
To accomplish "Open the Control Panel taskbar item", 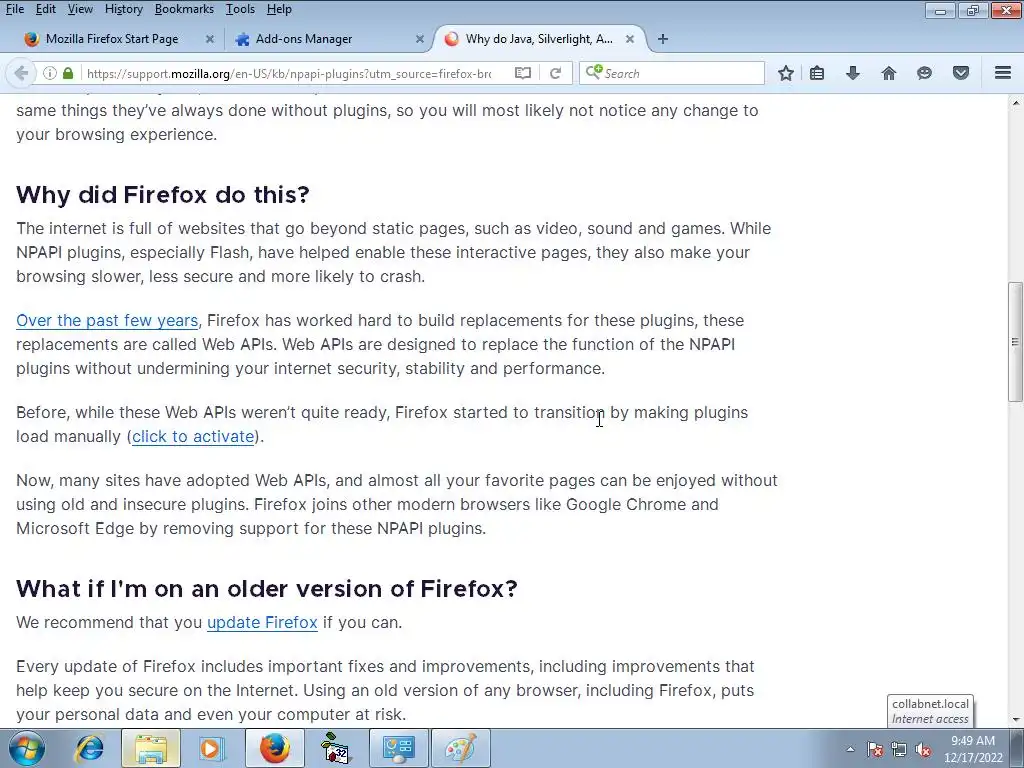I will [398, 748].
